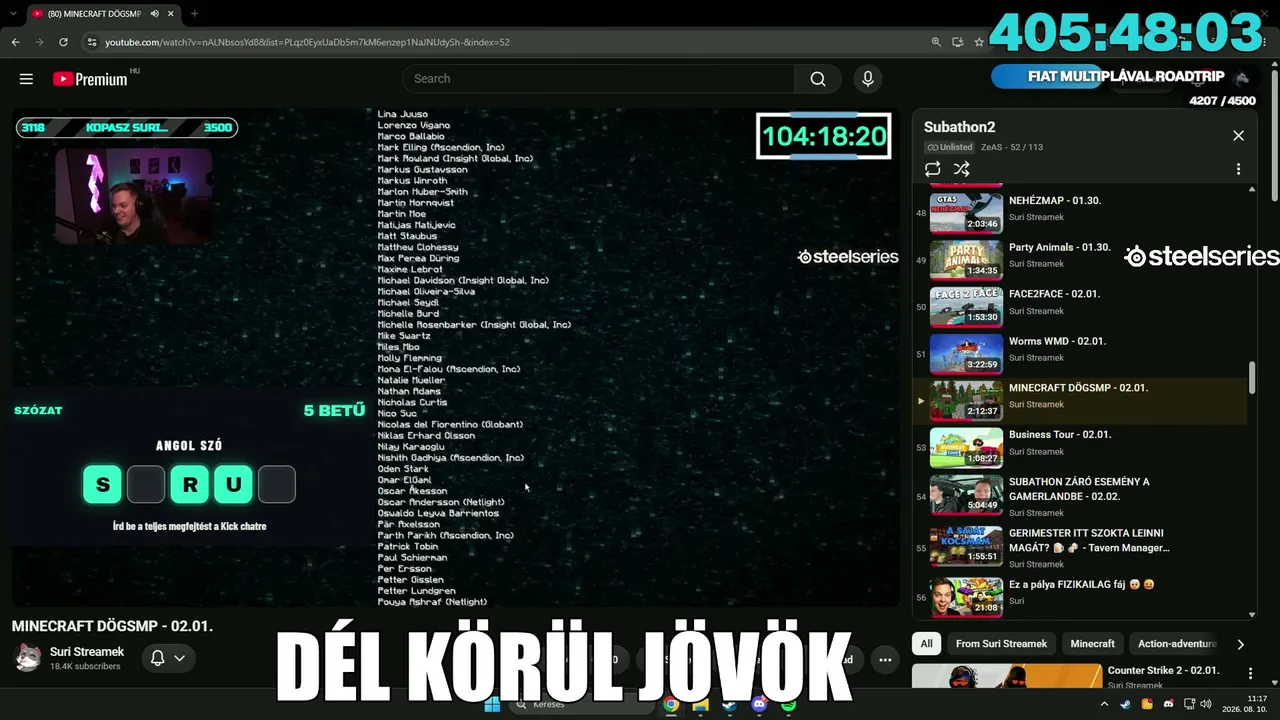Screen dimensions: 1280x720
Task: Open volume settings from system tray
Action: point(1205,705)
